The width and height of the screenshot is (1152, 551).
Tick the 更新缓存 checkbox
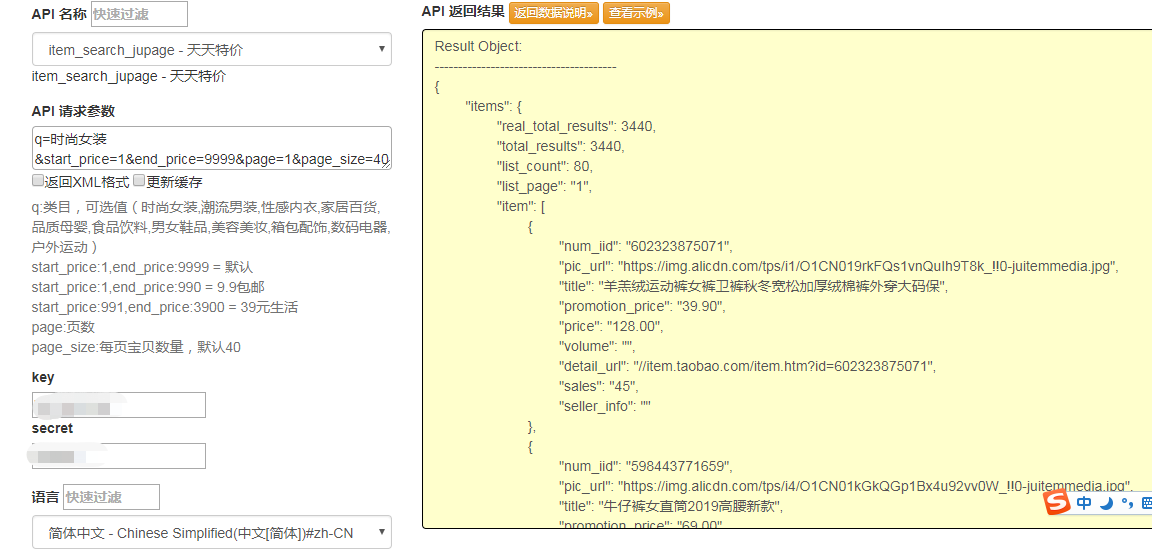click(139, 181)
